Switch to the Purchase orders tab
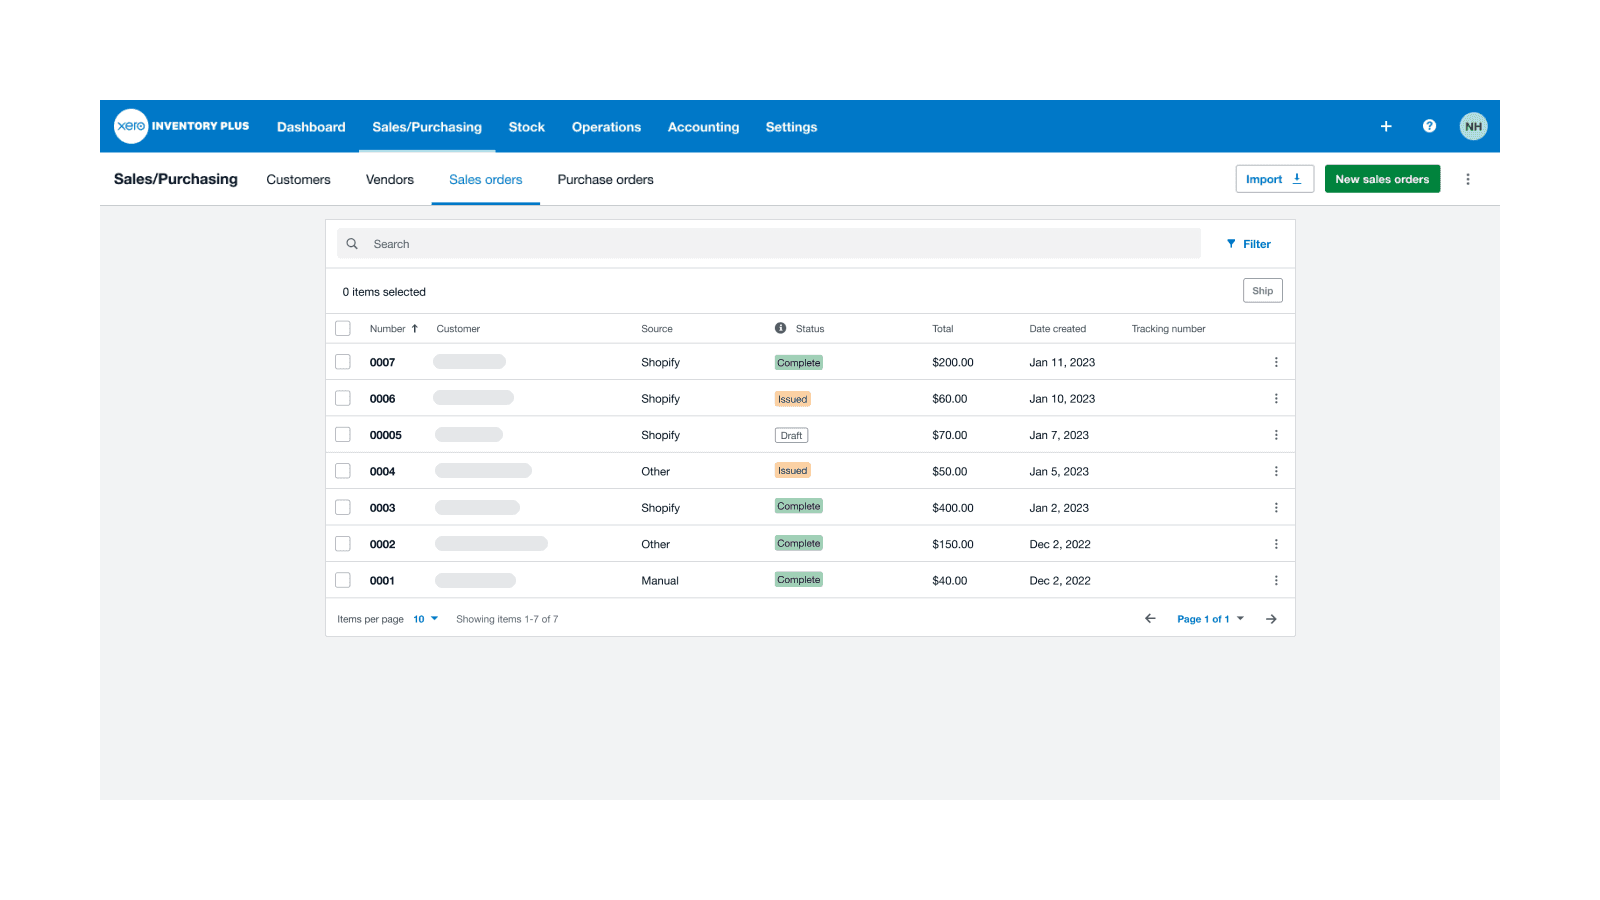This screenshot has width=1600, height=900. pos(605,179)
